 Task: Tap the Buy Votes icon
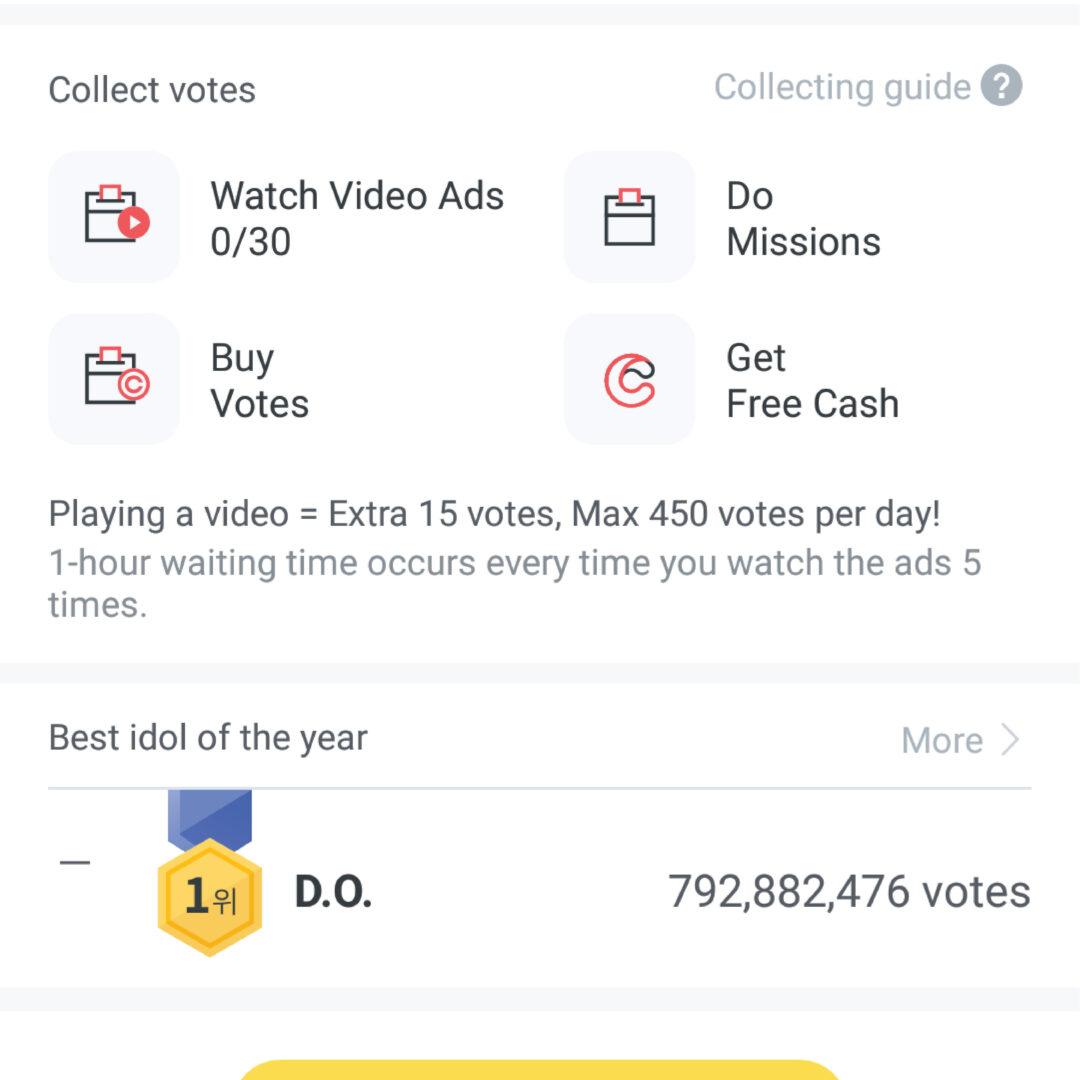(114, 379)
